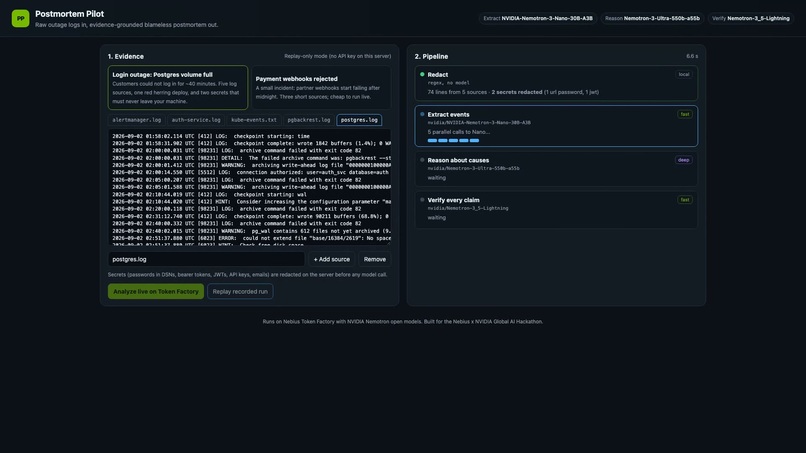Screen dimensions: 806x453
Task: Open the auth-service.log tab
Action: 196,120
